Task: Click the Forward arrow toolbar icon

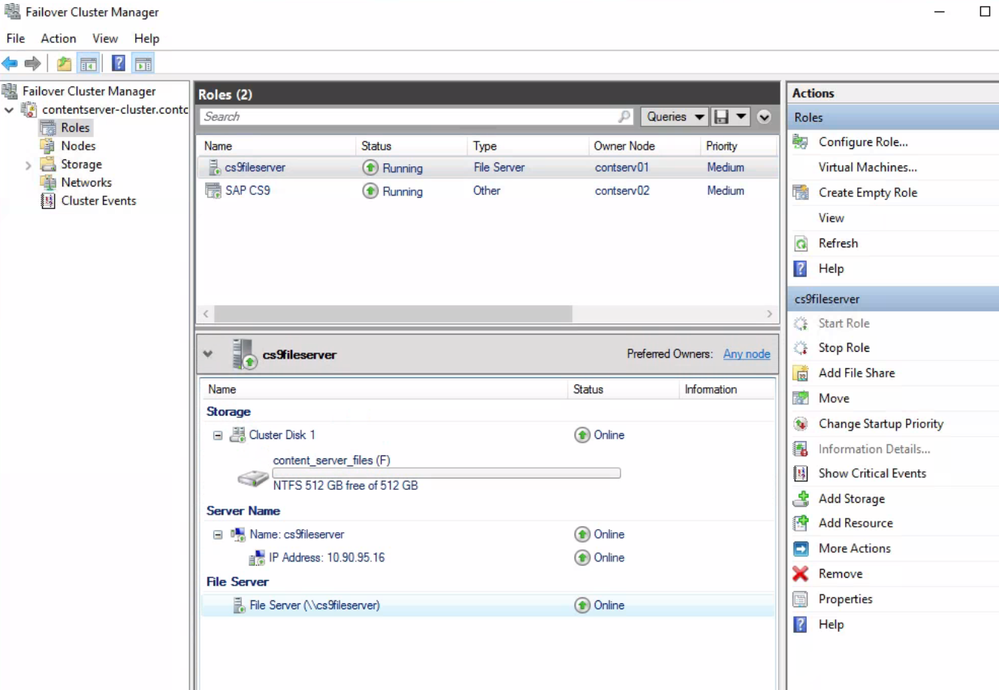Action: pyautogui.click(x=32, y=63)
